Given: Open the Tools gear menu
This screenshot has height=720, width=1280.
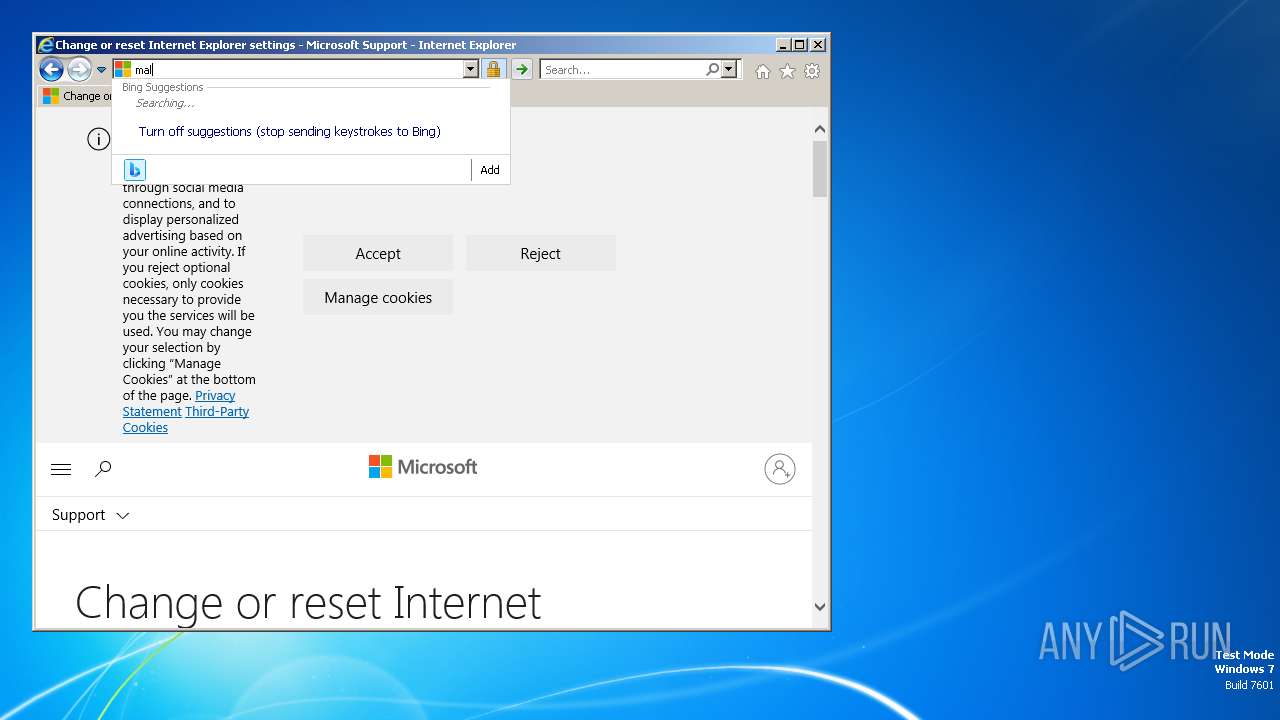Looking at the screenshot, I should coord(812,71).
